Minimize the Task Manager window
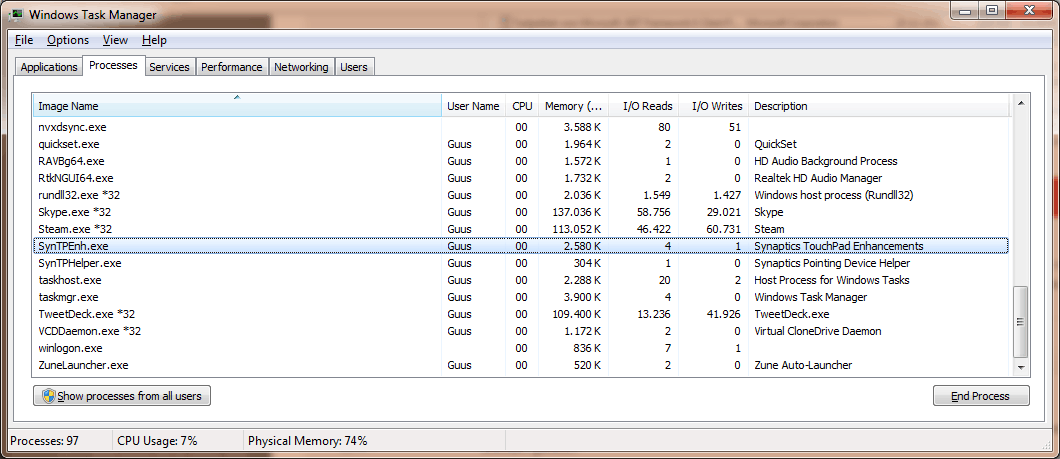1060x459 pixels. (x=965, y=11)
